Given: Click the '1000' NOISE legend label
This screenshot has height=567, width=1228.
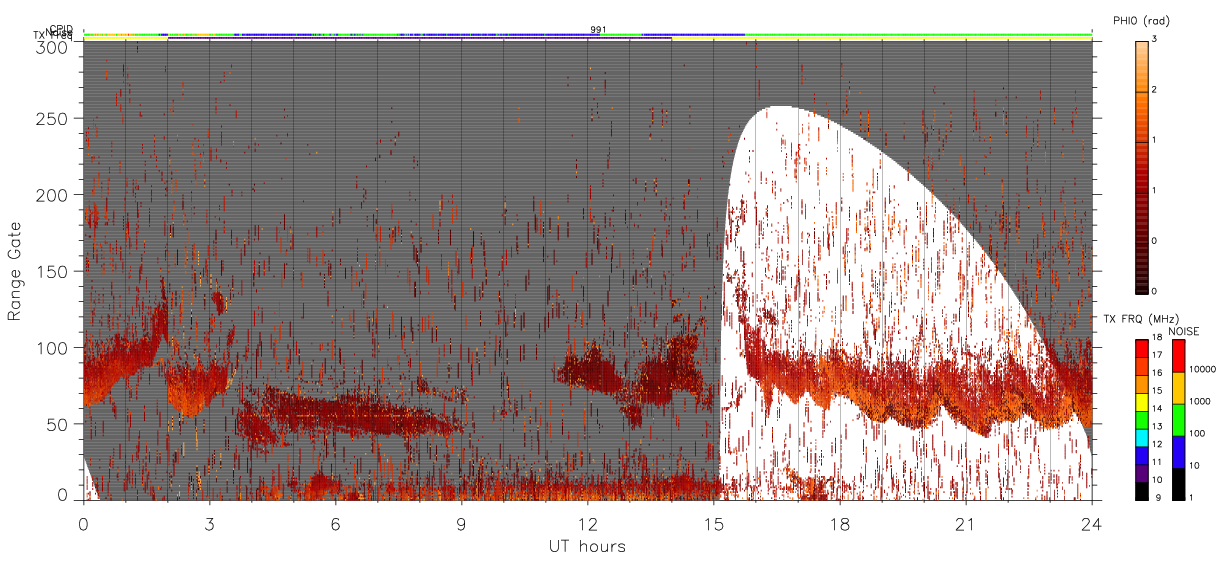Looking at the screenshot, I should pos(1201,402).
